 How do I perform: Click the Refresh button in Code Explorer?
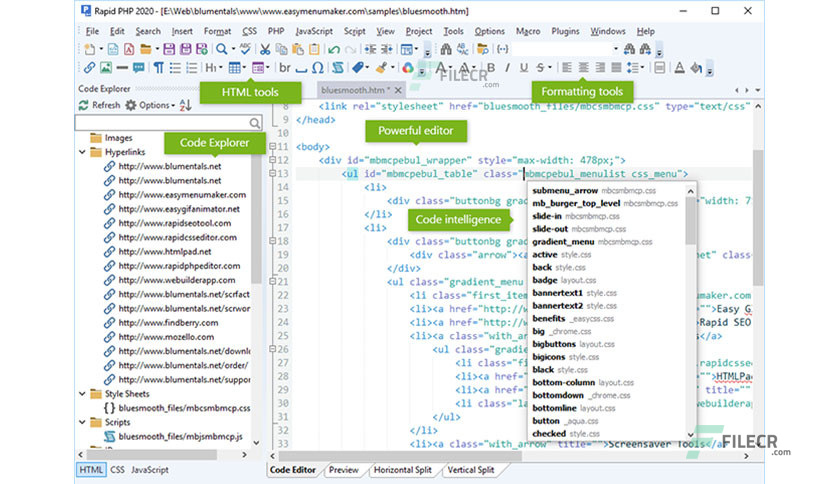tap(100, 105)
